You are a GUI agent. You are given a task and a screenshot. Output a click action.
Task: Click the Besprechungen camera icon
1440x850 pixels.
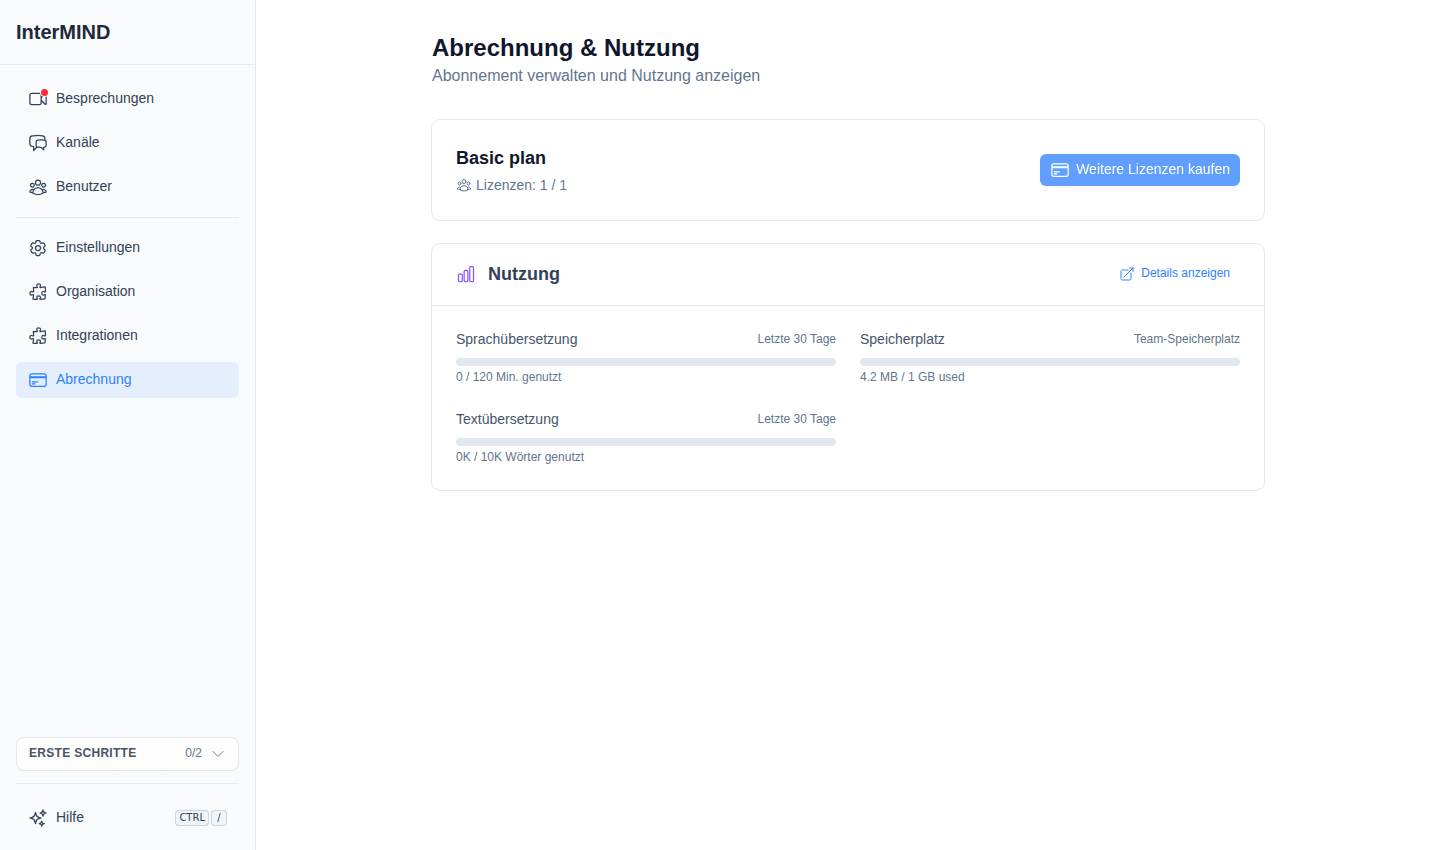[38, 98]
